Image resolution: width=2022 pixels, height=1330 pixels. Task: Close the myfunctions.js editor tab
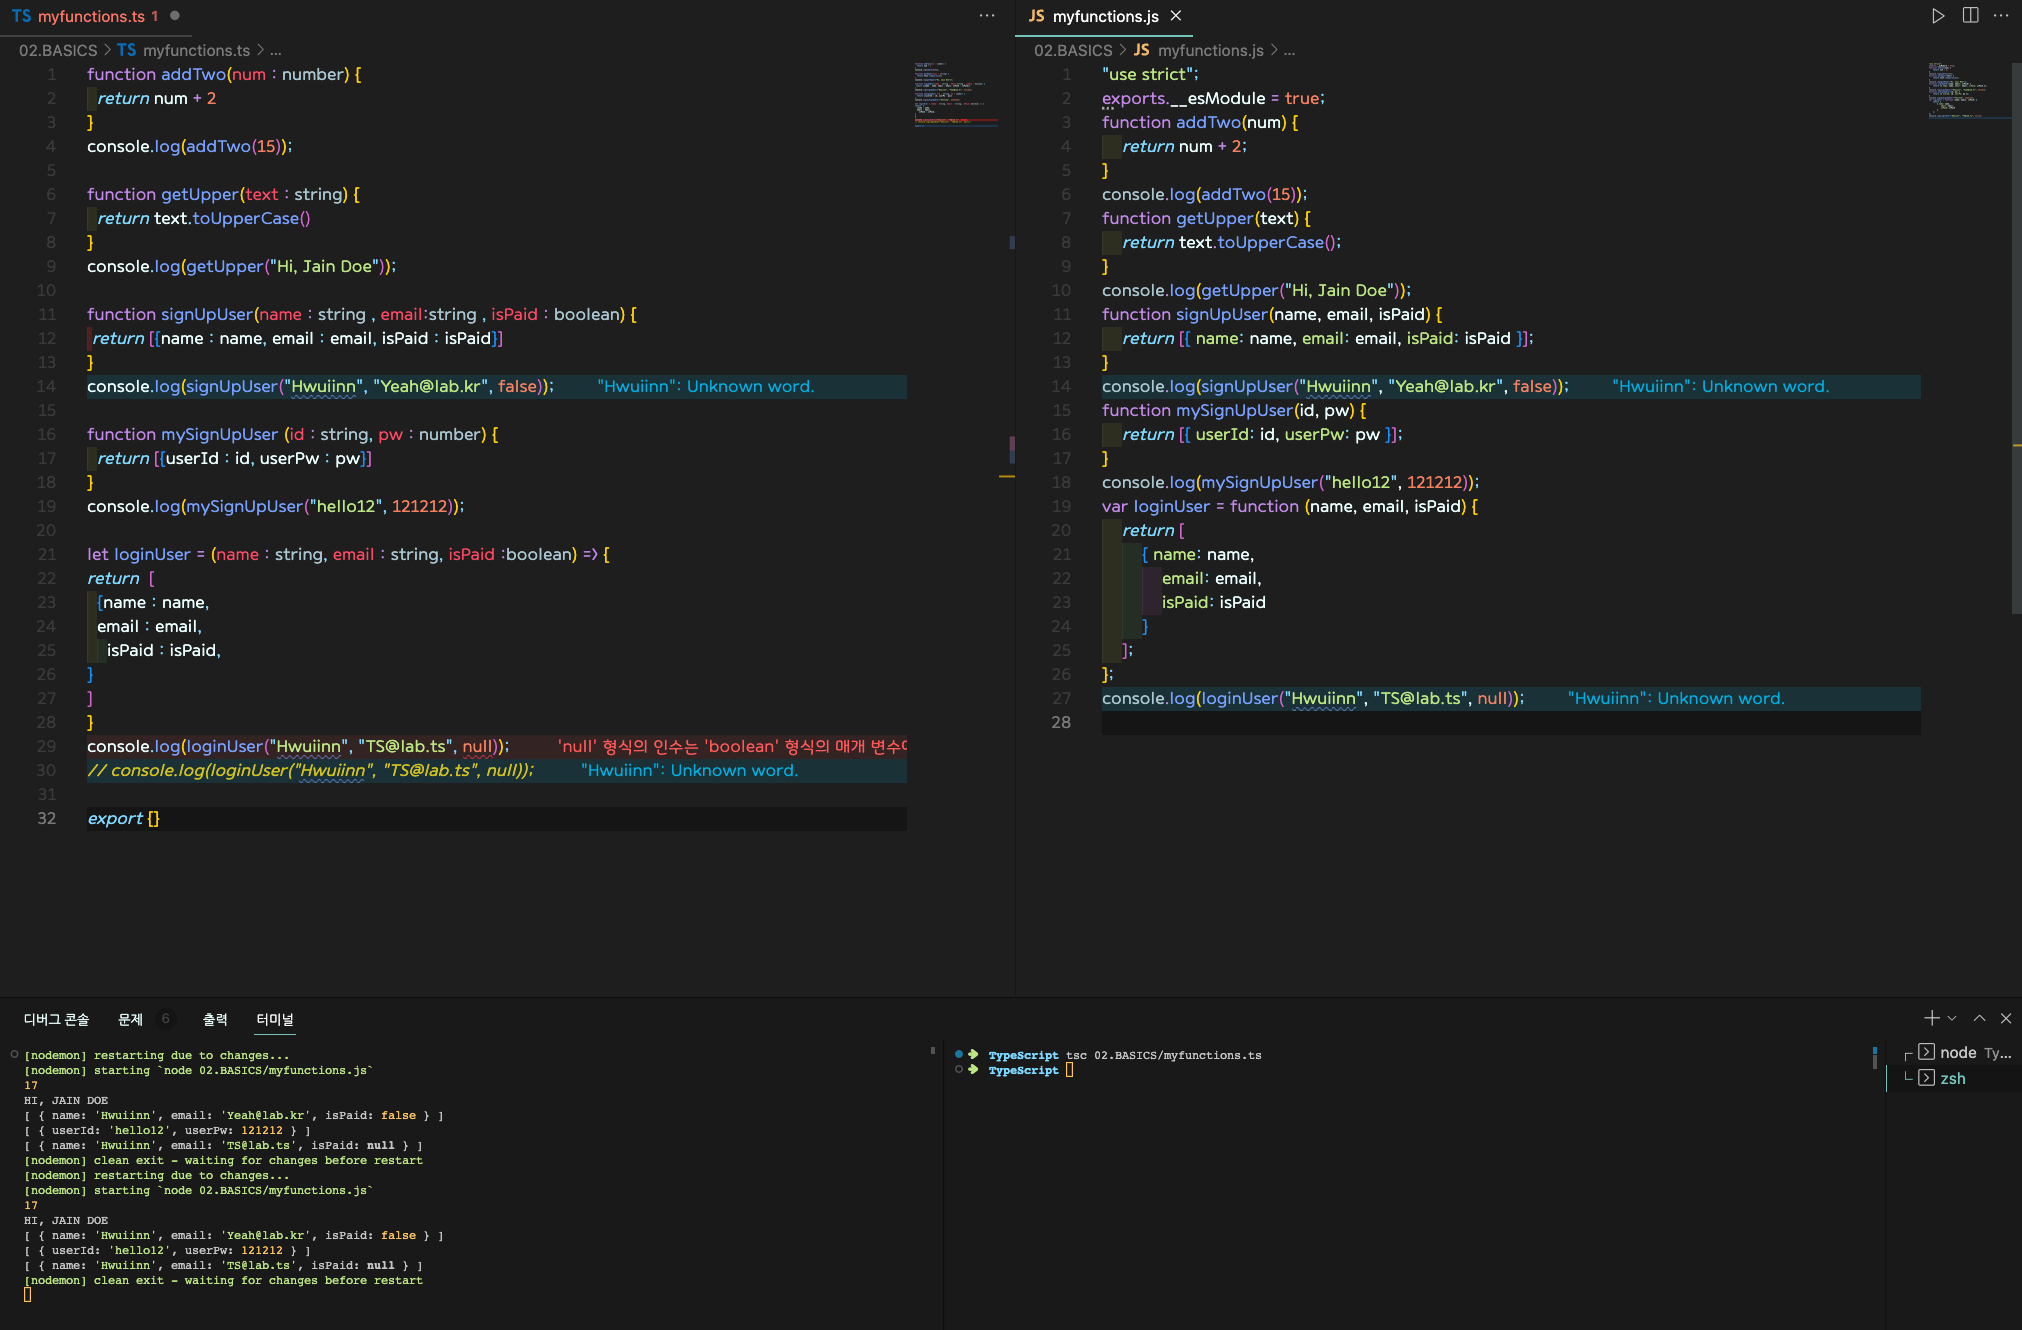click(x=1176, y=16)
